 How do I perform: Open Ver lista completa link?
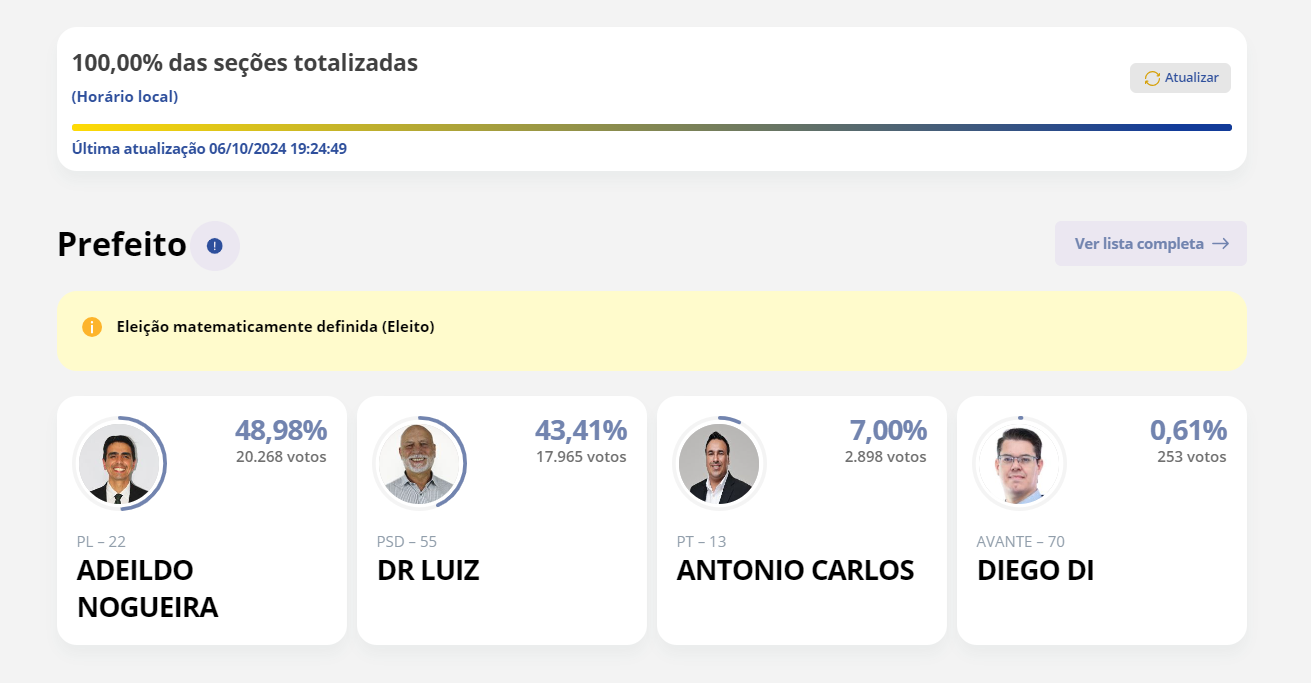tap(1139, 244)
